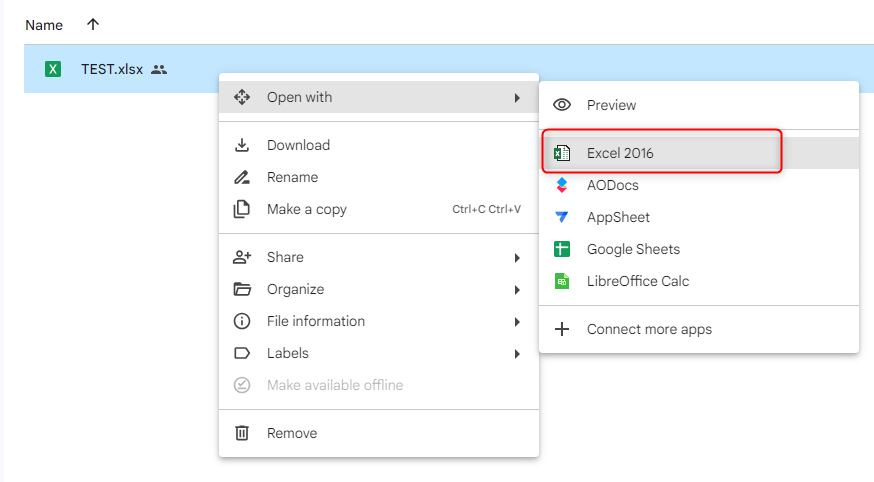Click the Remove trash can icon
Screen dimensions: 874x482
pyautogui.click(x=242, y=433)
